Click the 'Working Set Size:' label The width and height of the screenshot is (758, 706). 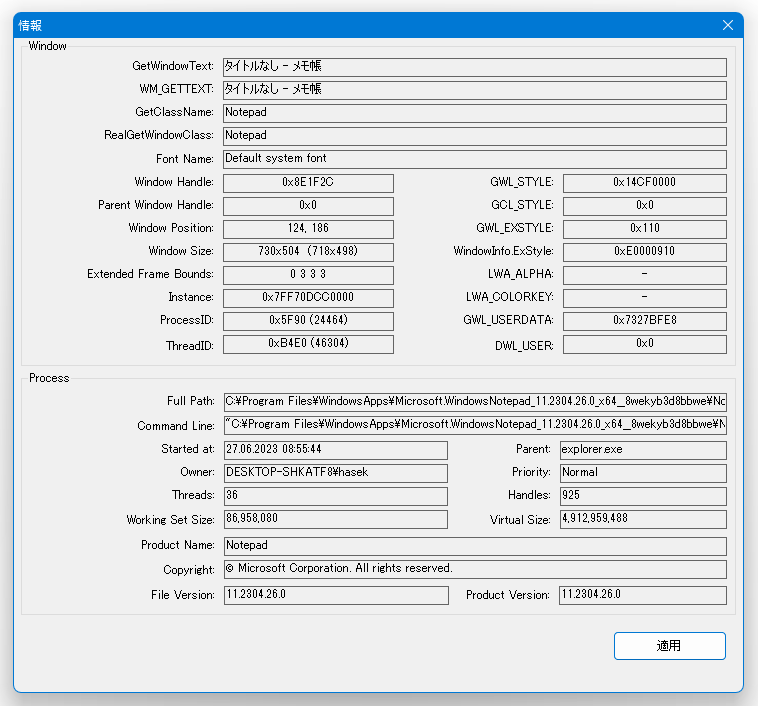171,520
